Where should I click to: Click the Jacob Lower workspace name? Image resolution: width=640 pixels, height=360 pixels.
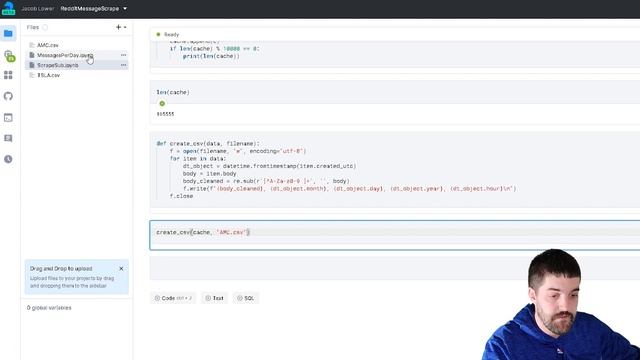click(38, 9)
